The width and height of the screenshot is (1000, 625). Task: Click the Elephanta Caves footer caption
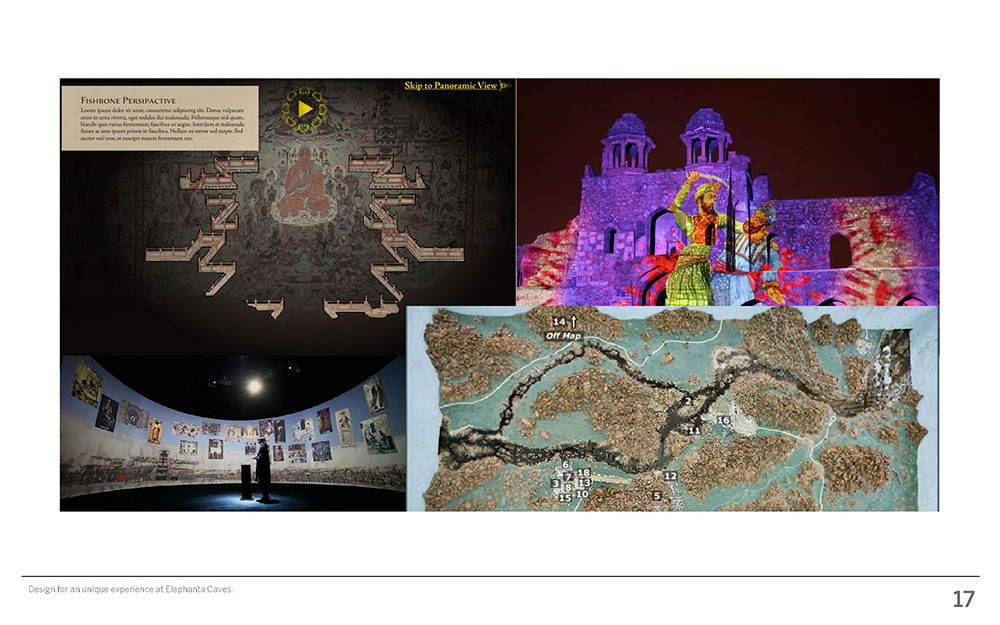[131, 589]
